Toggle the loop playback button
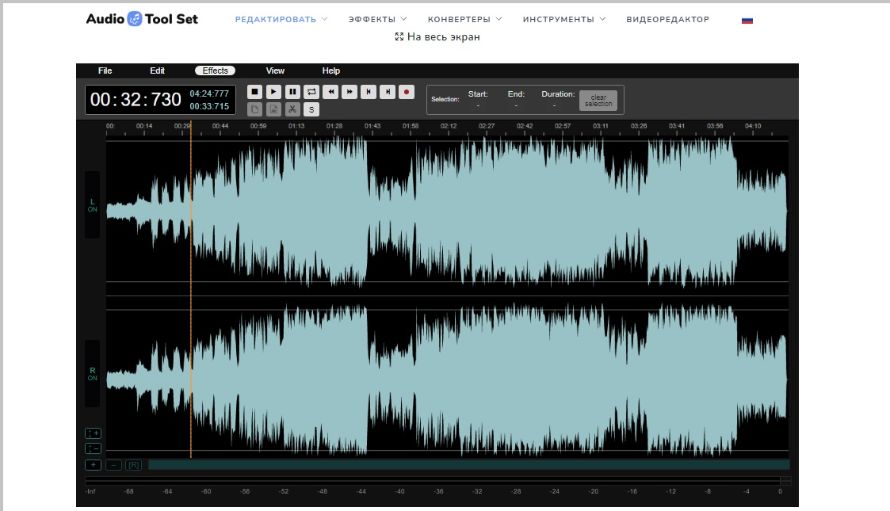890x511 pixels. click(312, 91)
